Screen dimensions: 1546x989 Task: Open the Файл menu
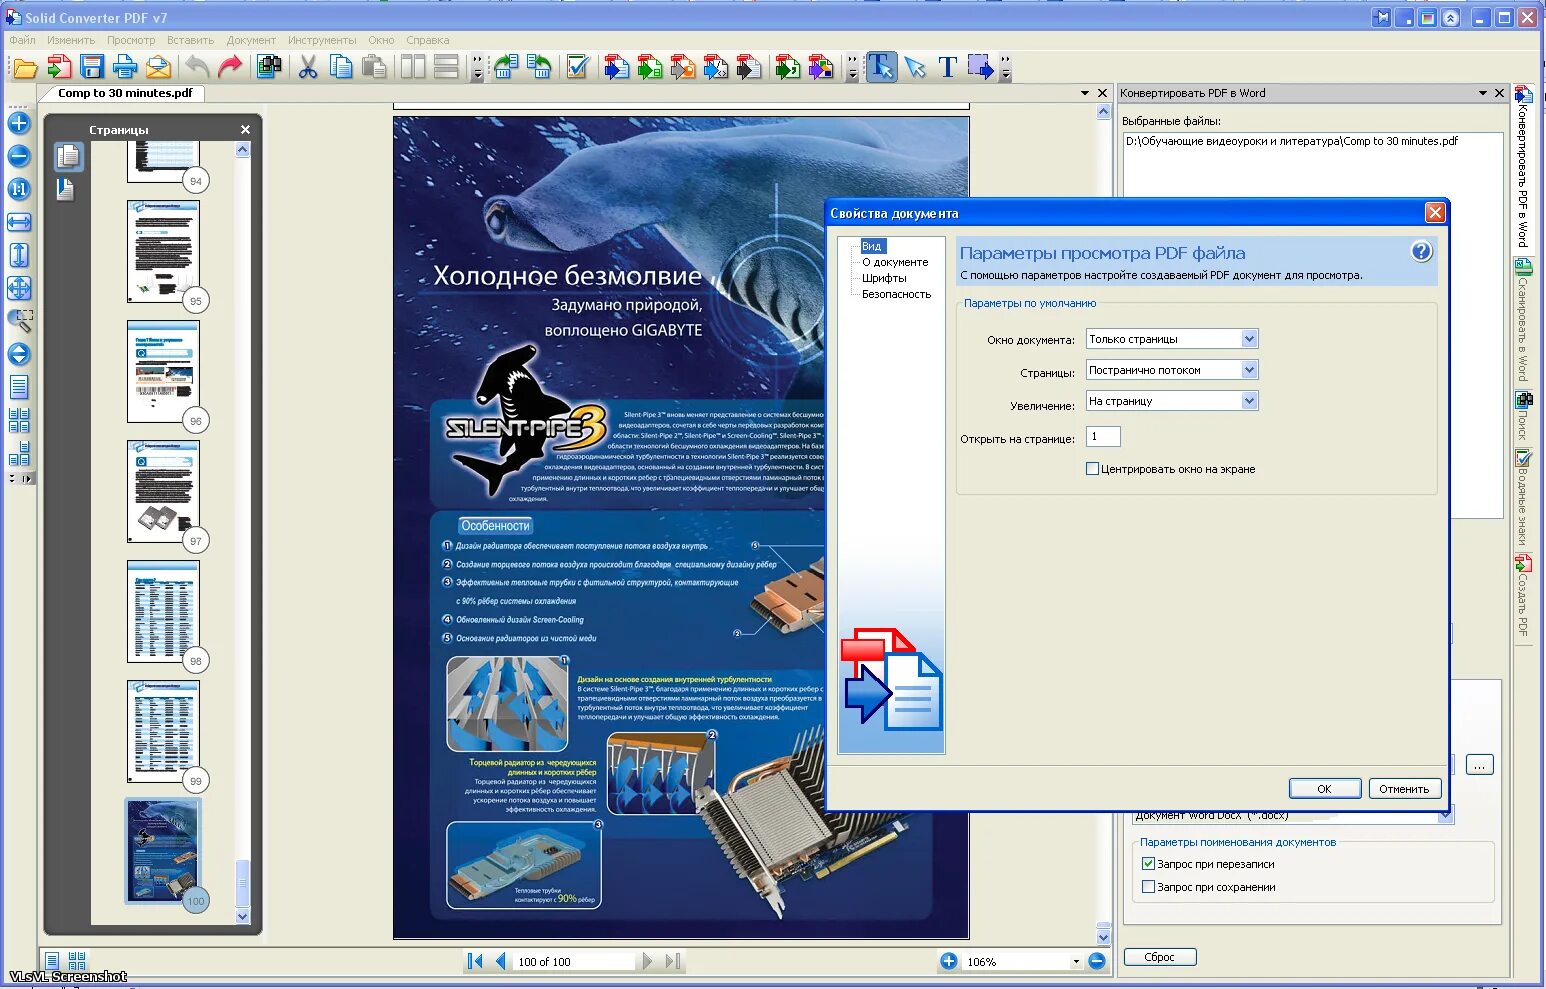(22, 40)
